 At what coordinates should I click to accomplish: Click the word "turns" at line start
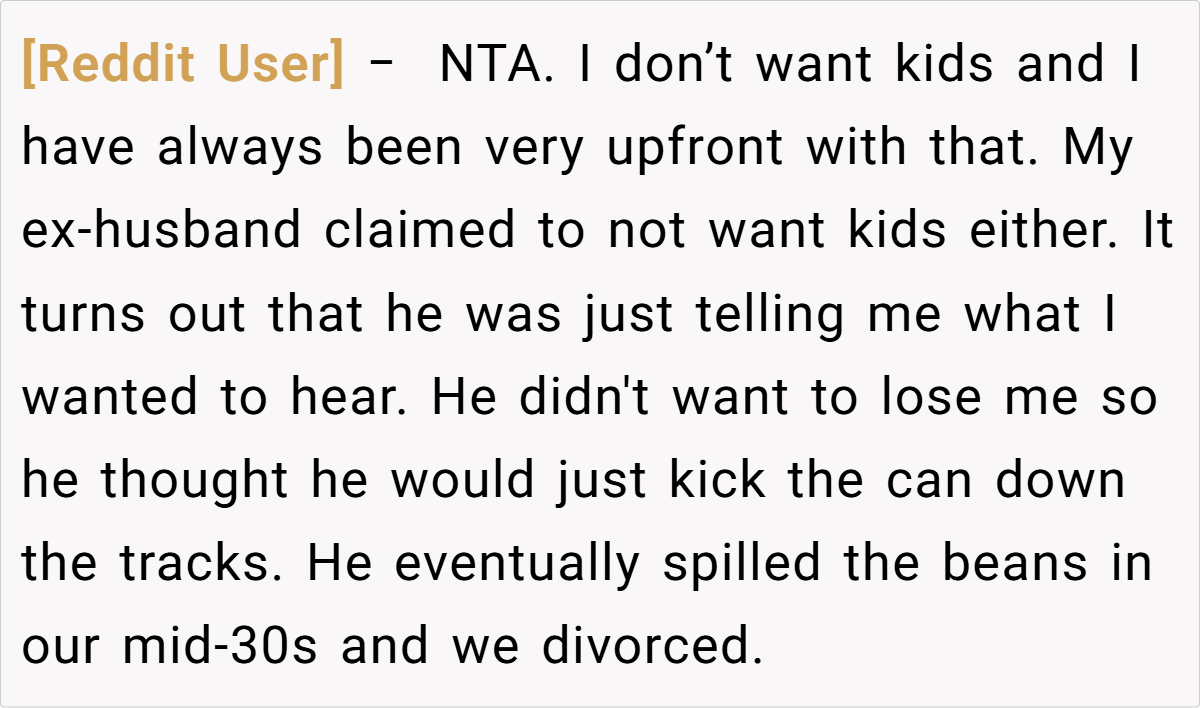[x=84, y=315]
